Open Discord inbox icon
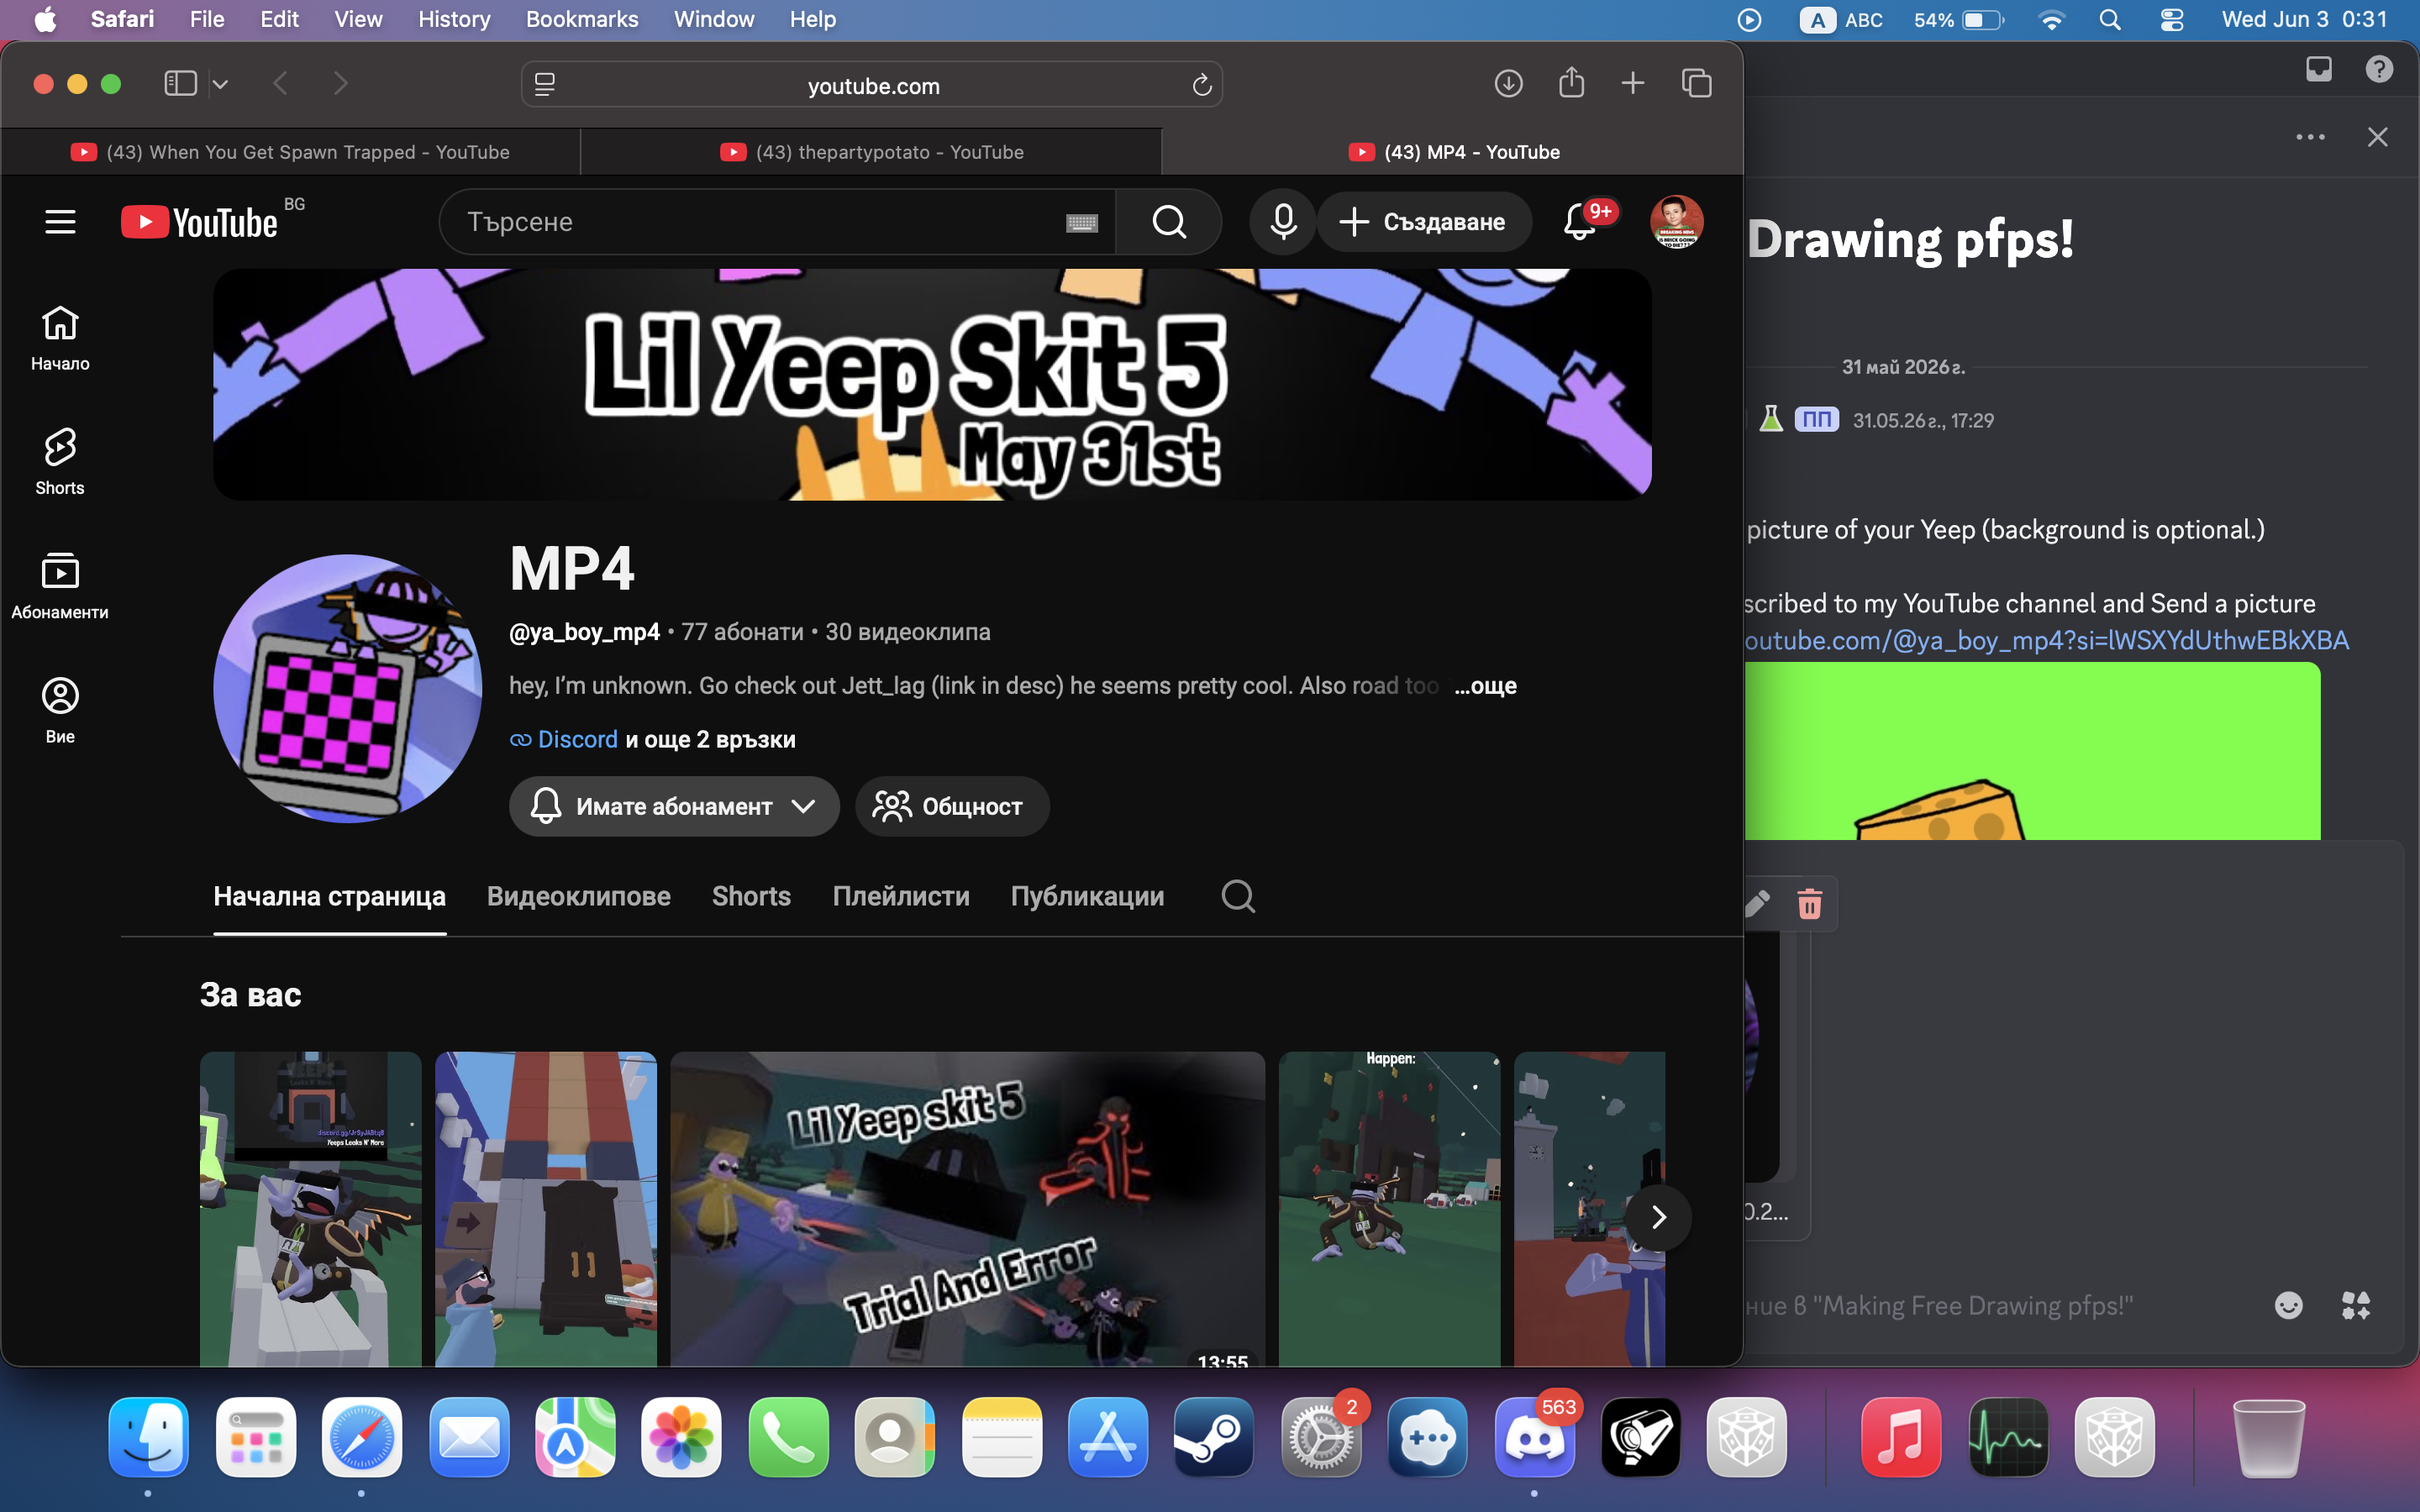This screenshot has height=1512, width=2420. pos(2318,69)
